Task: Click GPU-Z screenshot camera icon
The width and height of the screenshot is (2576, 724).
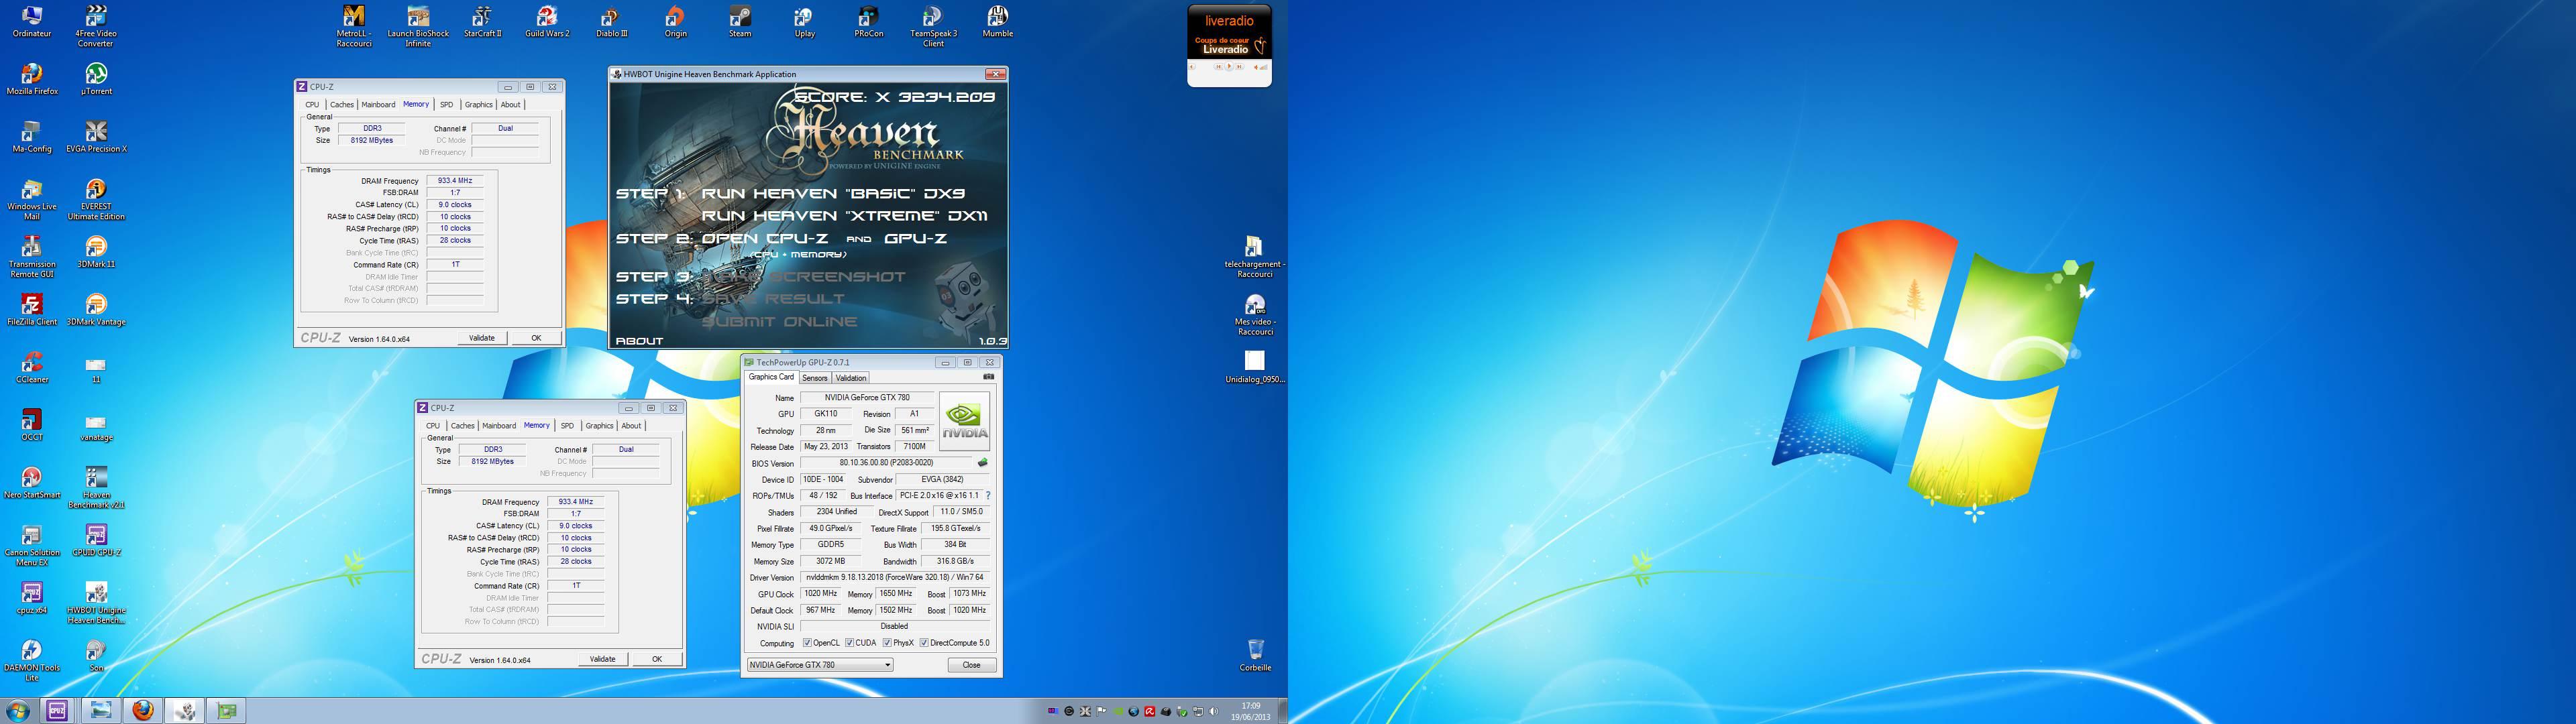Action: point(989,377)
